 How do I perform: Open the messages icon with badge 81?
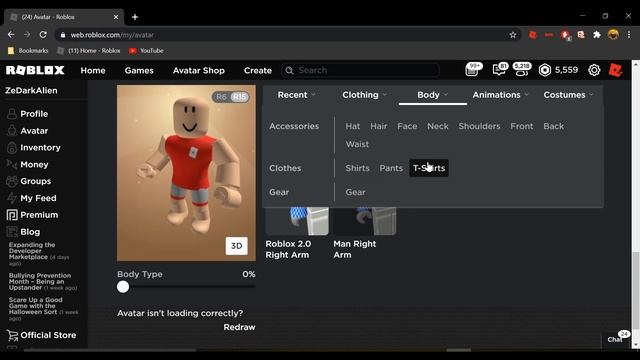click(x=500, y=70)
